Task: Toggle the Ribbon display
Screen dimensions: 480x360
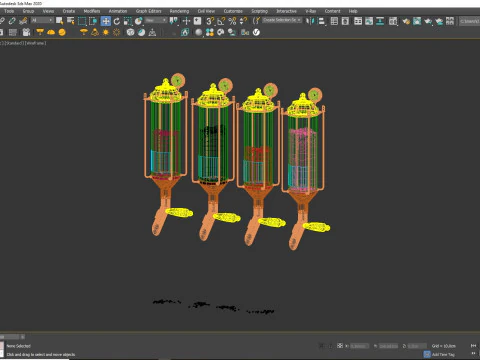Action: coord(358,21)
